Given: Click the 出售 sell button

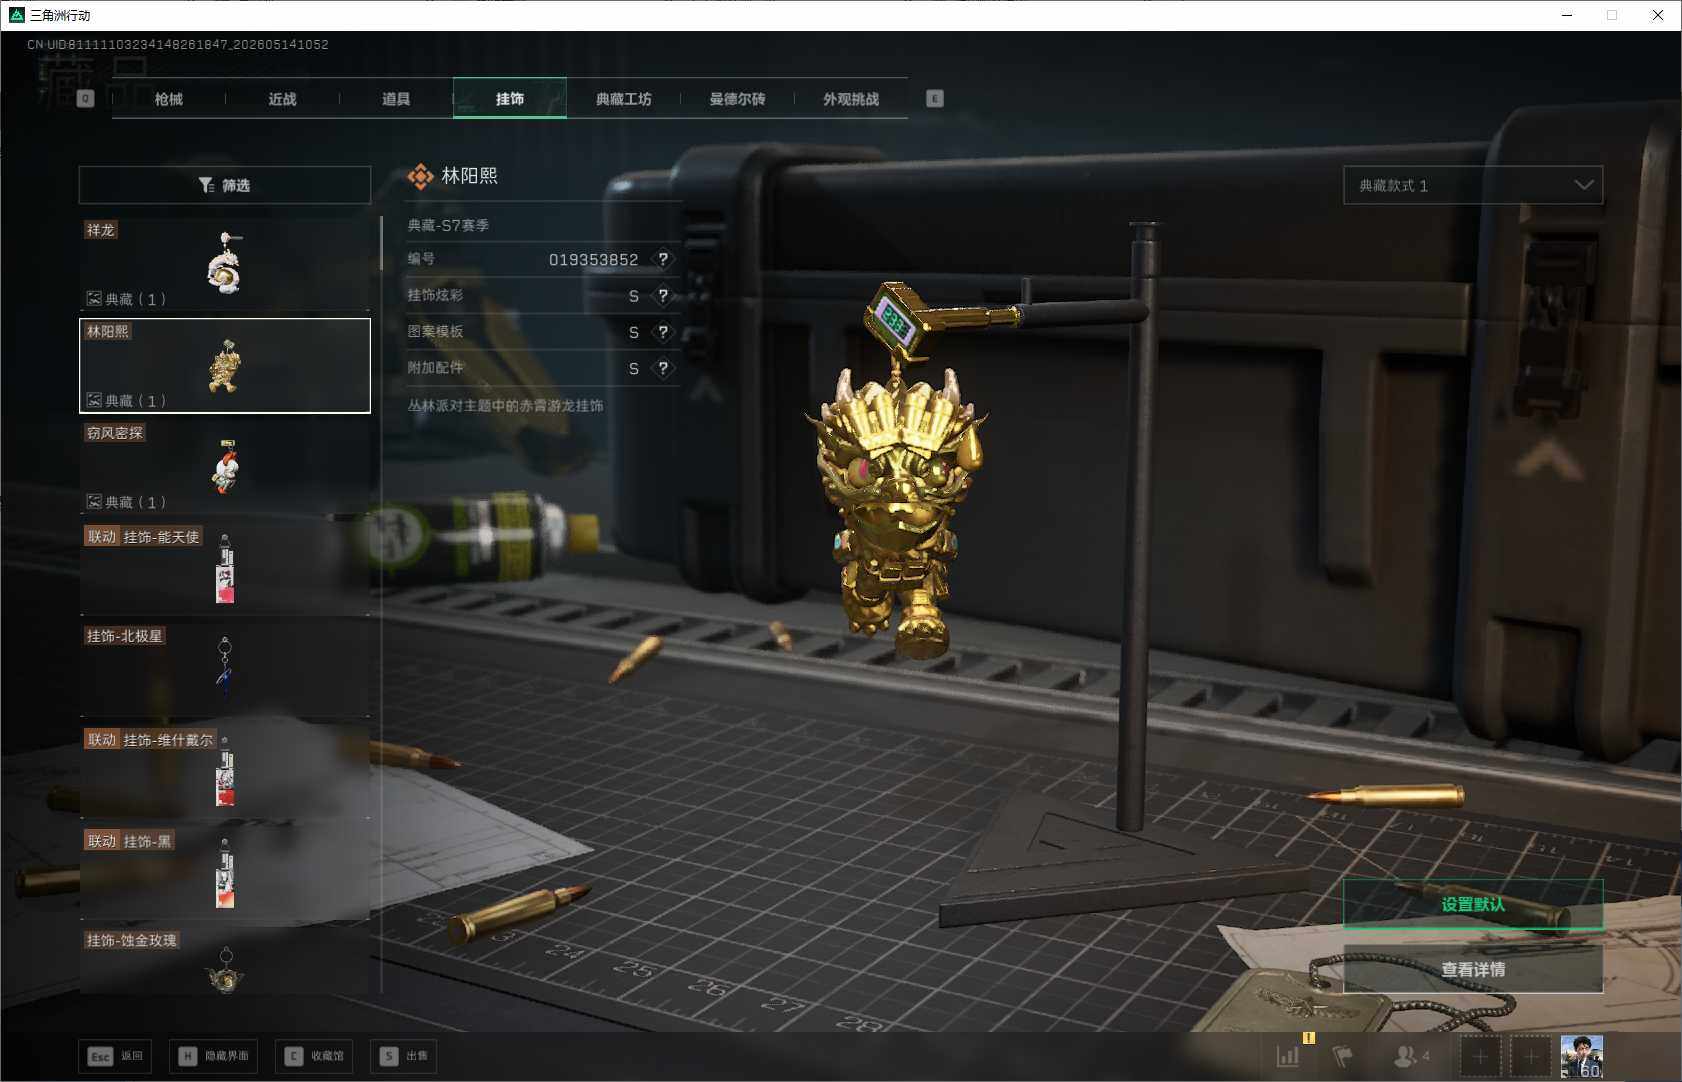Looking at the screenshot, I should point(403,1056).
